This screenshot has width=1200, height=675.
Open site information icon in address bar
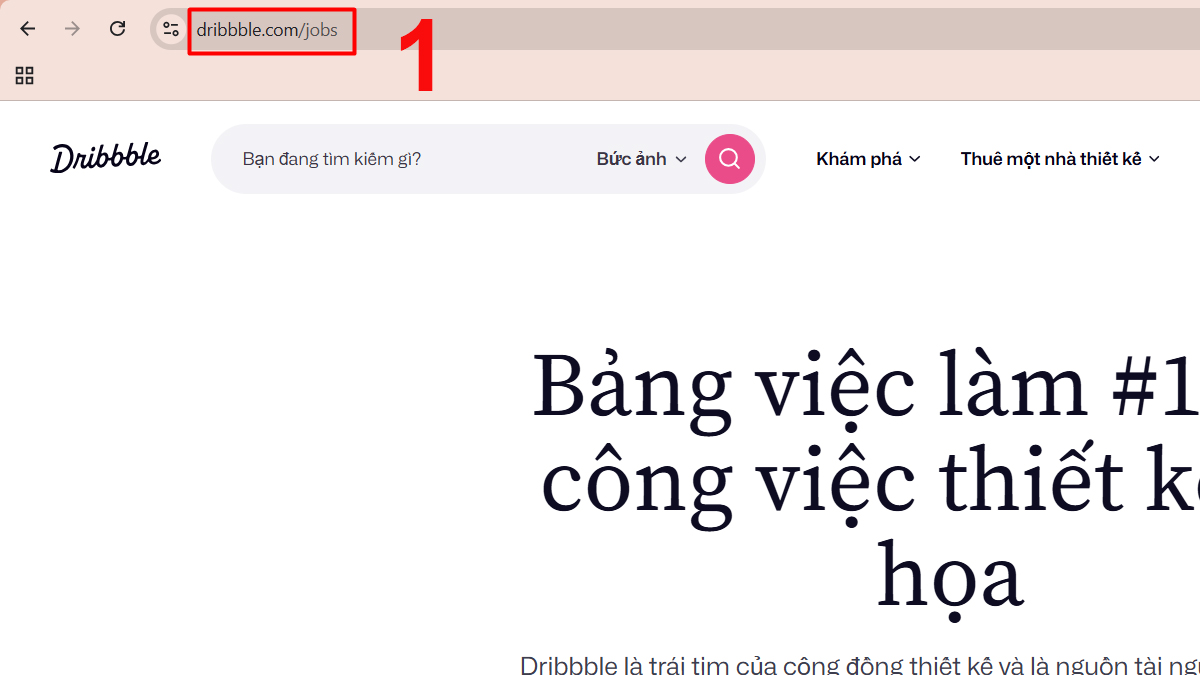coord(170,29)
